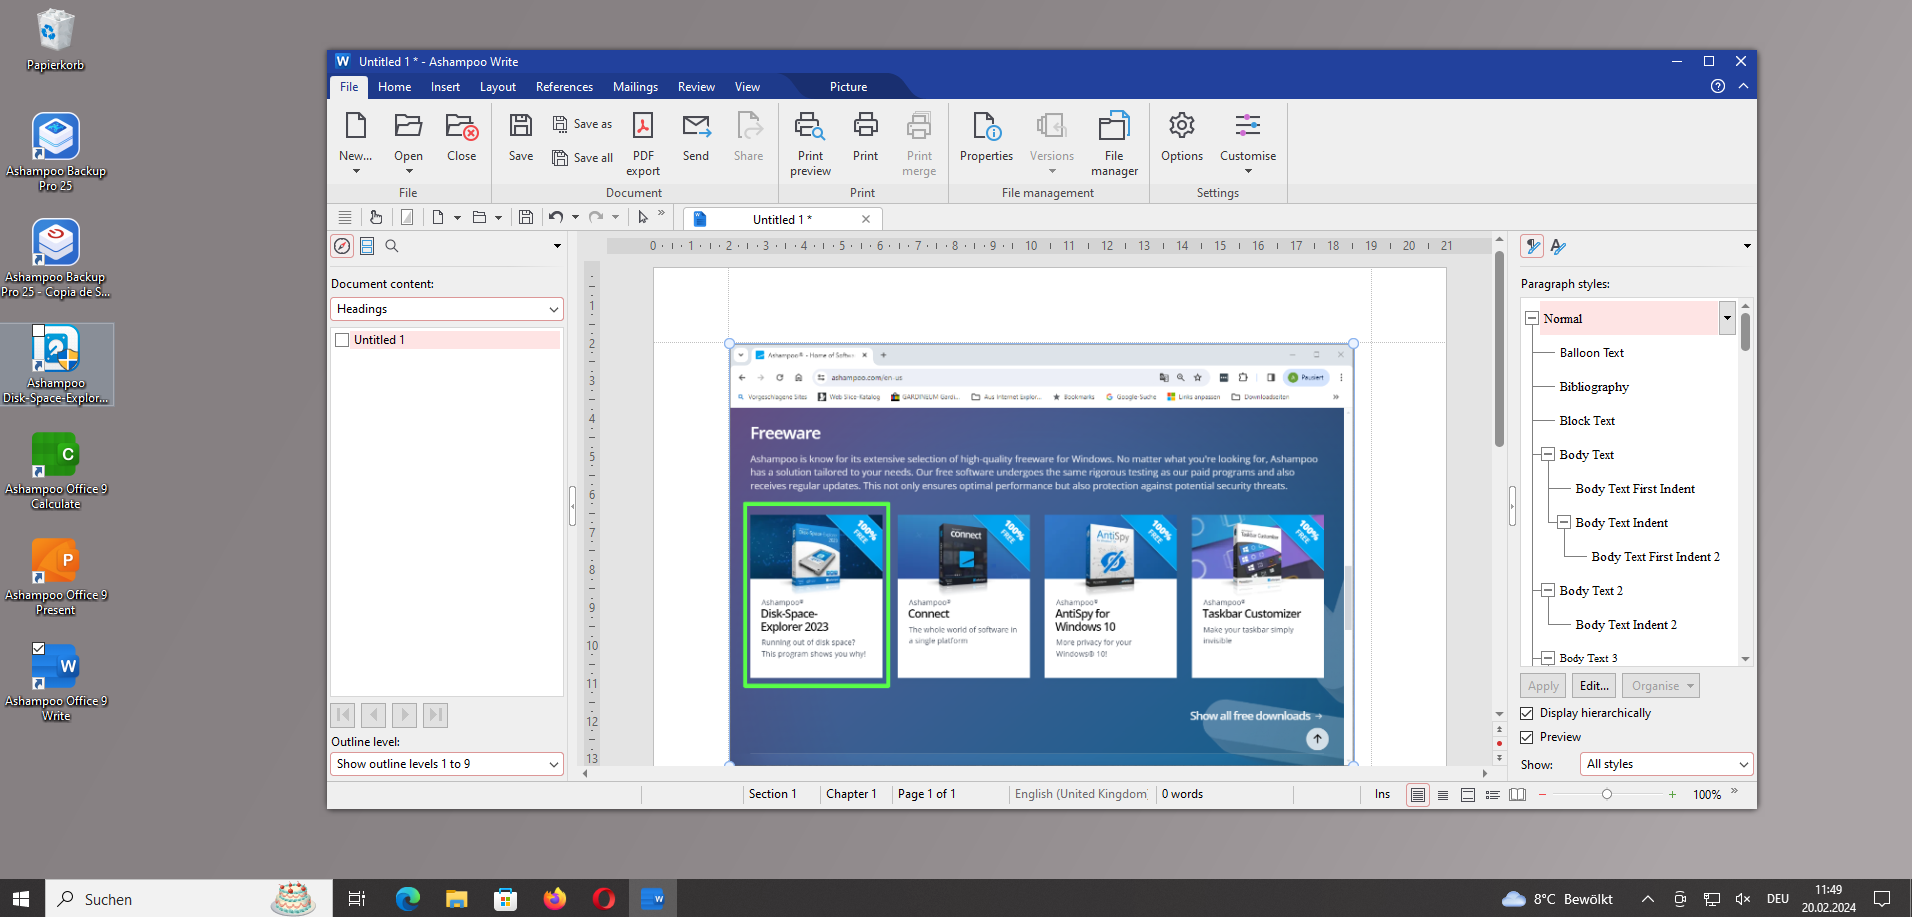Open the Headings dropdown
Viewport: 1912px width, 917px height.
tap(447, 309)
